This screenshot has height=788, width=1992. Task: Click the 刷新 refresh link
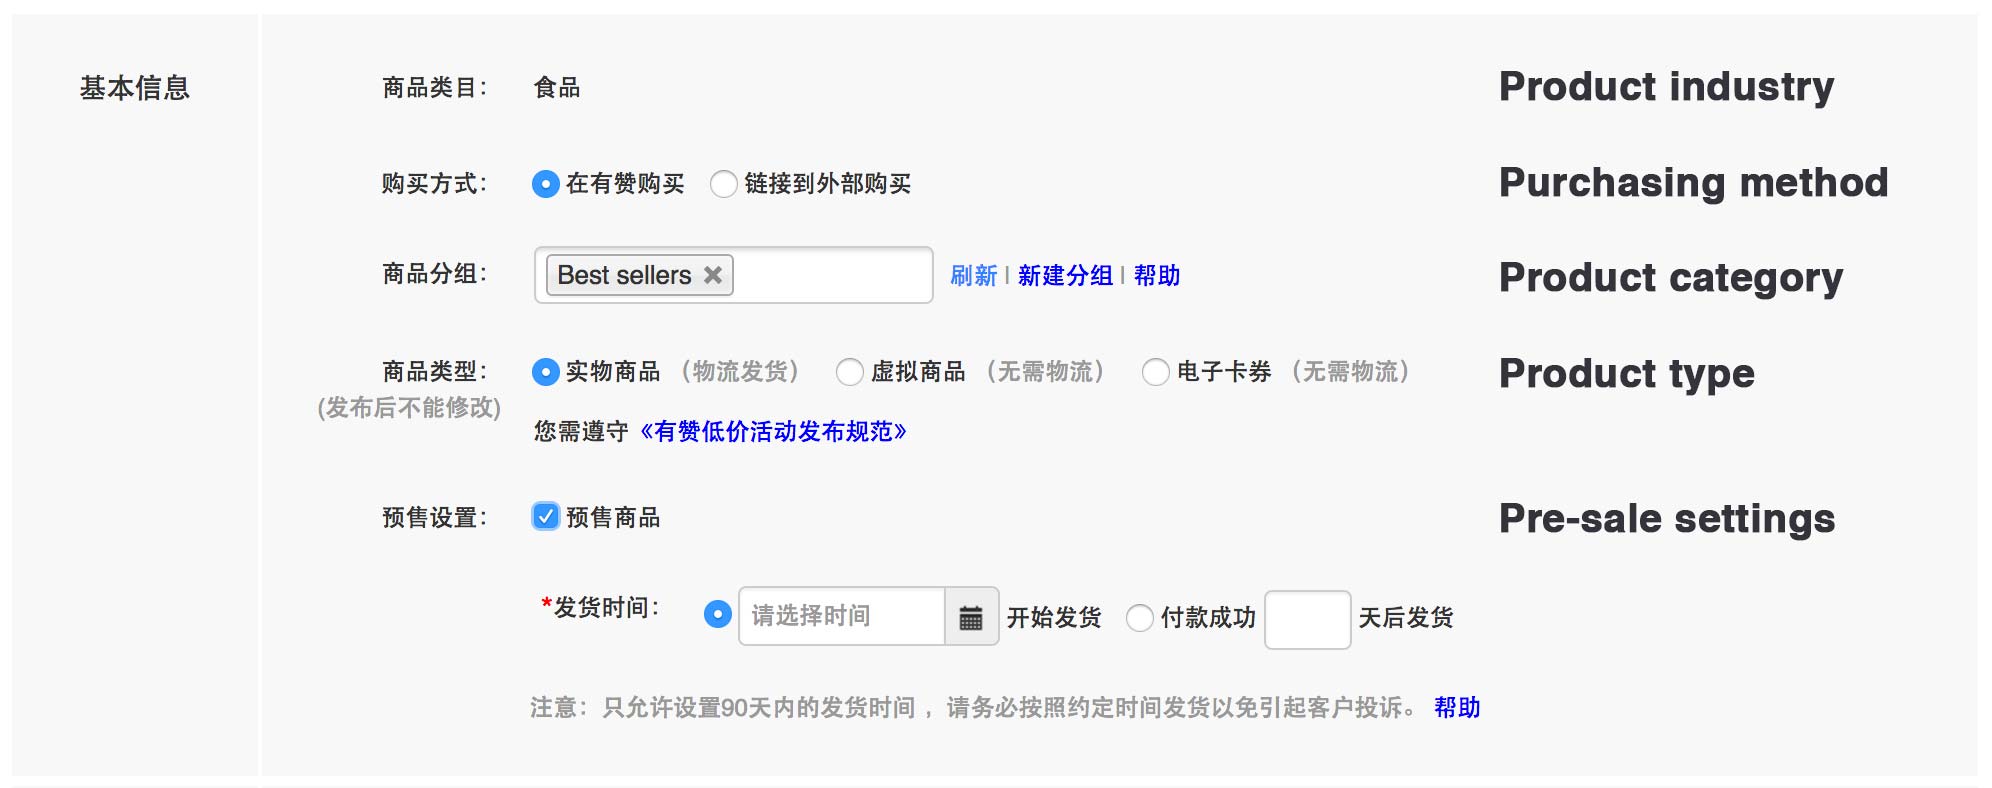point(973,275)
